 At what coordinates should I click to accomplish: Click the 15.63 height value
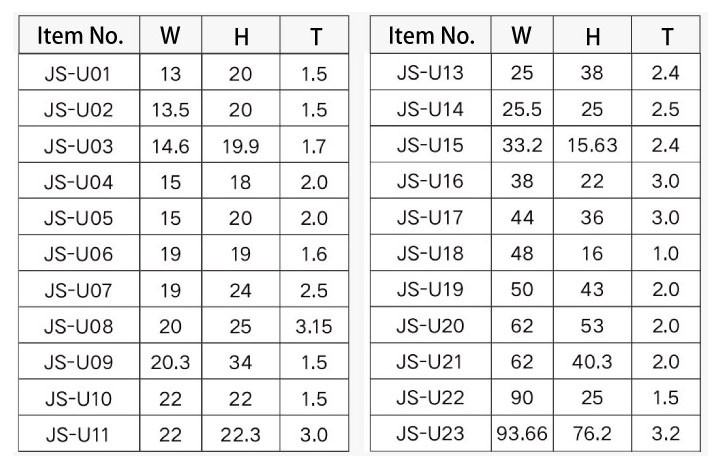[592, 146]
